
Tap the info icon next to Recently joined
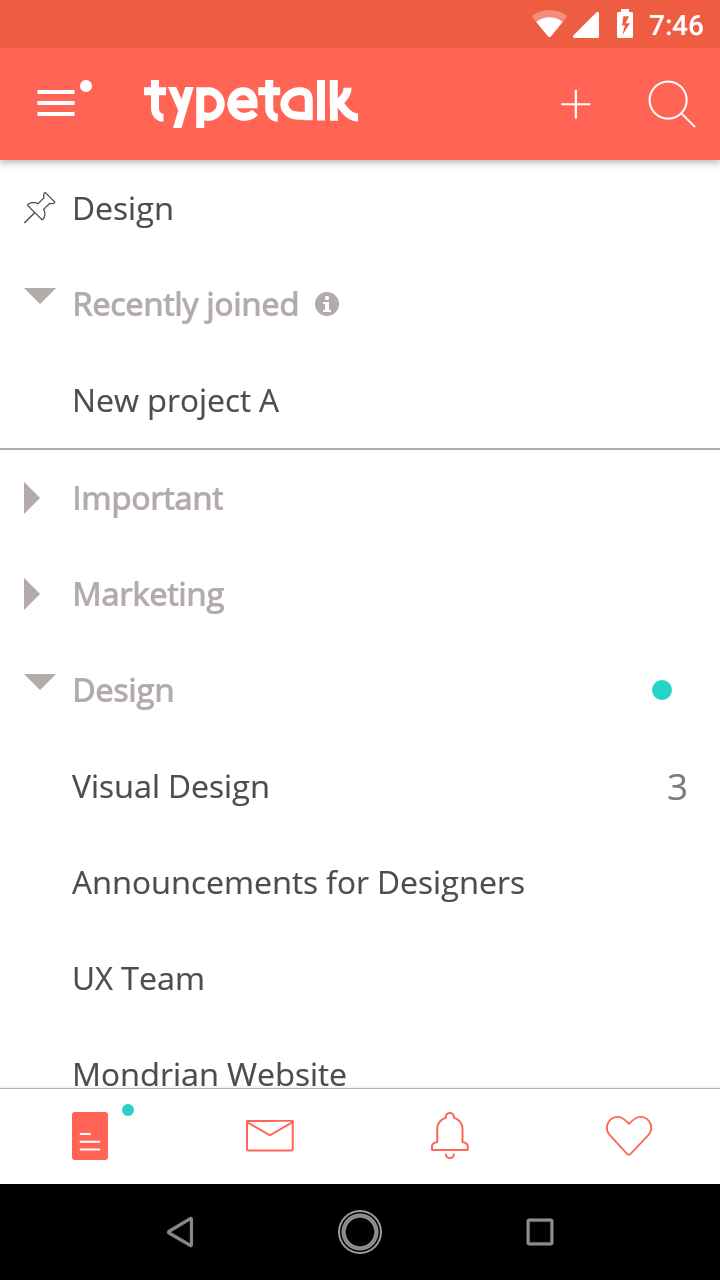click(327, 304)
